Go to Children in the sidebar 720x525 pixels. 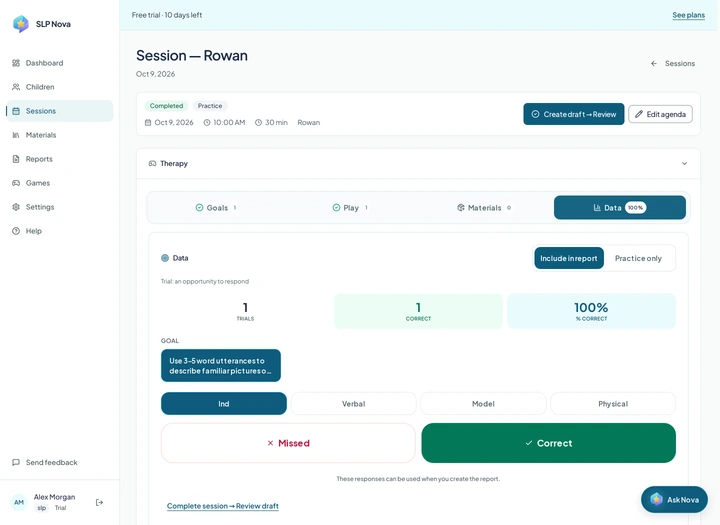[60, 87]
